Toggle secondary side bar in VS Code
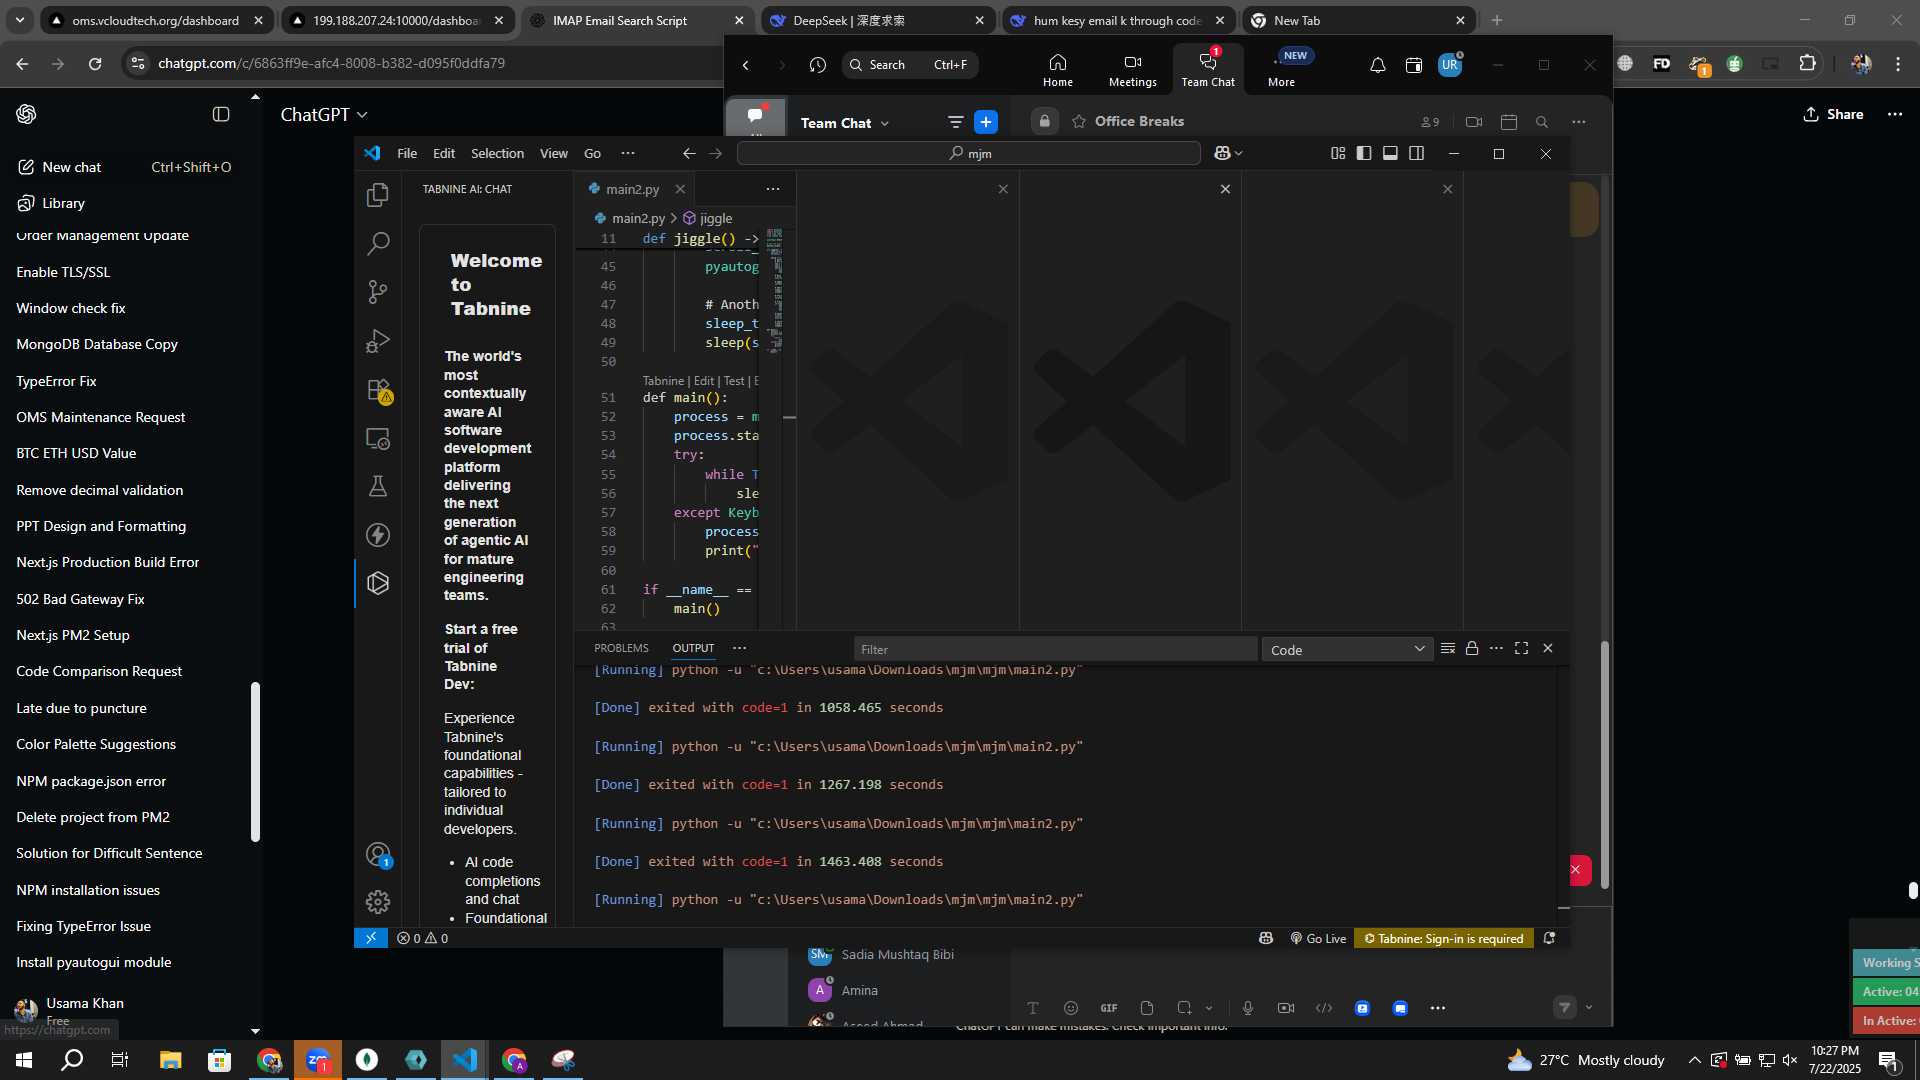The height and width of the screenshot is (1080, 1920). click(1417, 153)
